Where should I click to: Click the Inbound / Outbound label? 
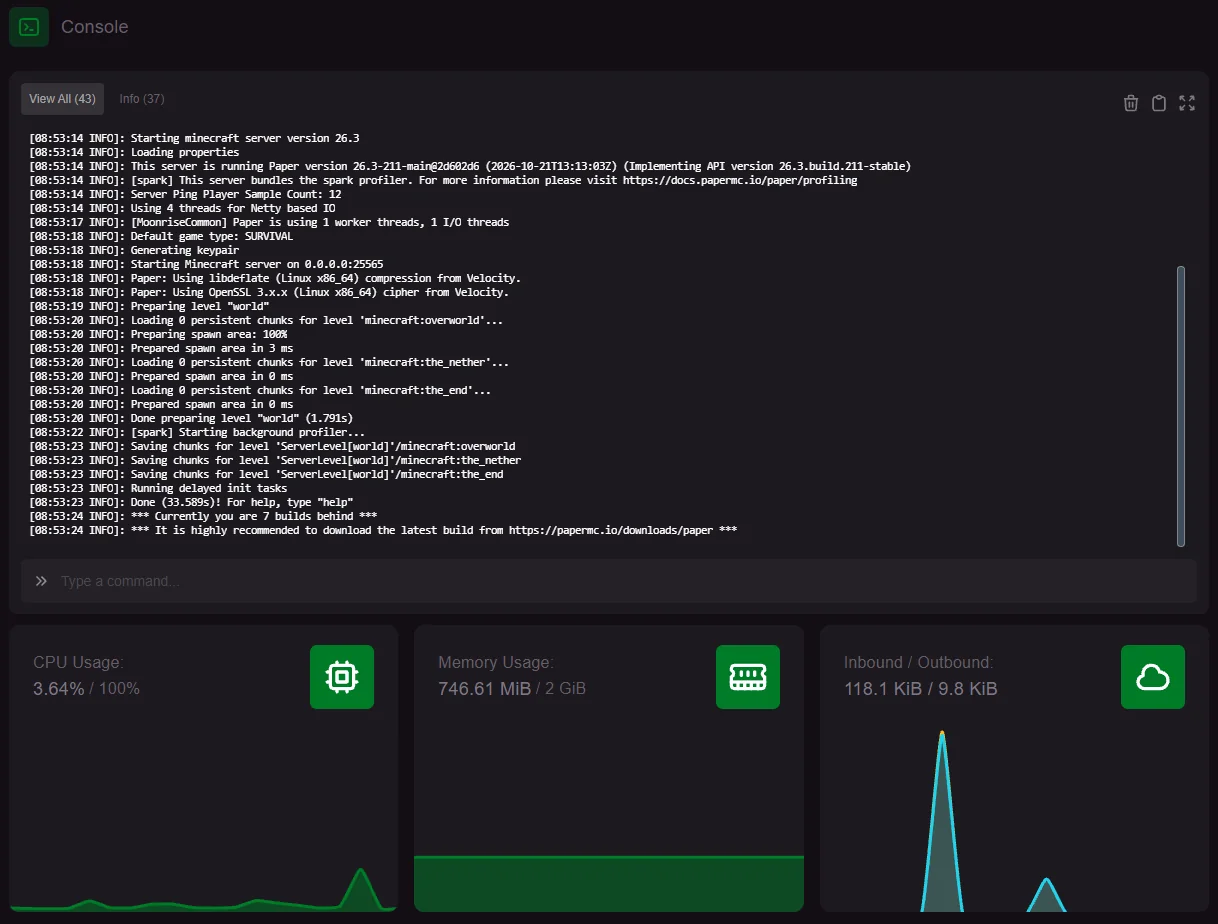click(918, 662)
